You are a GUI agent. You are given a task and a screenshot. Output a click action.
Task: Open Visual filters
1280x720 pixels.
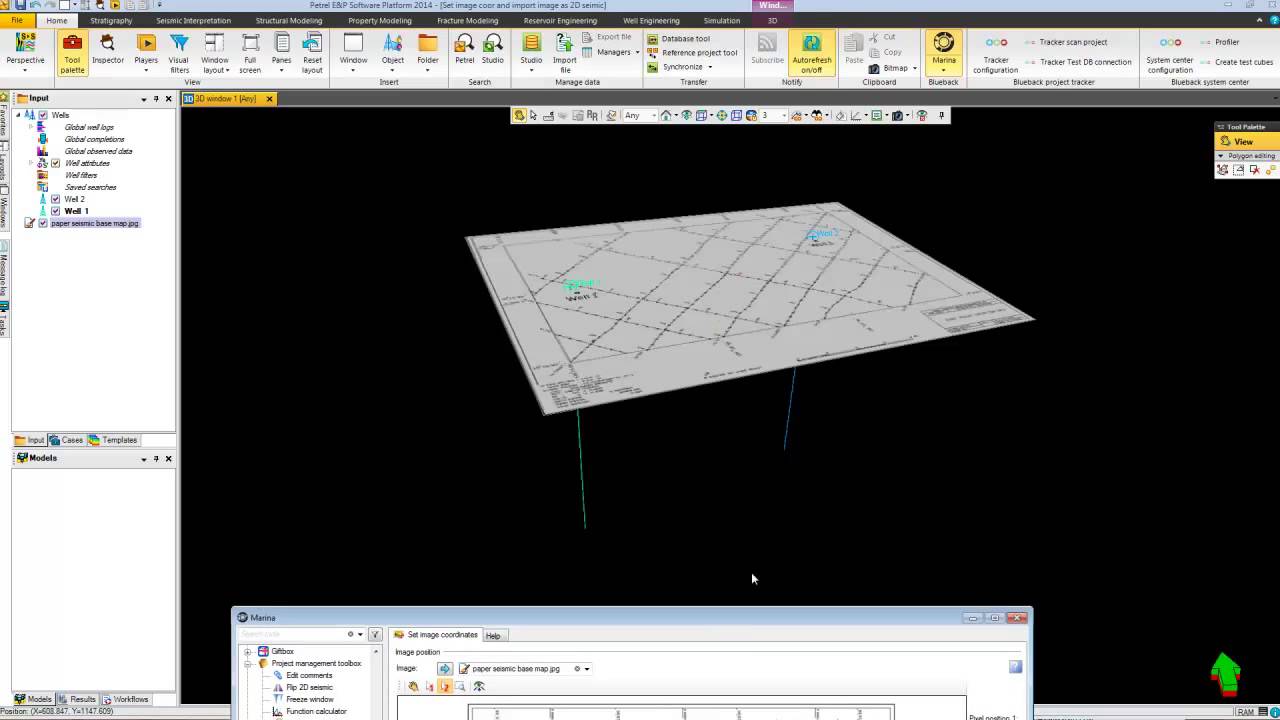tap(179, 54)
